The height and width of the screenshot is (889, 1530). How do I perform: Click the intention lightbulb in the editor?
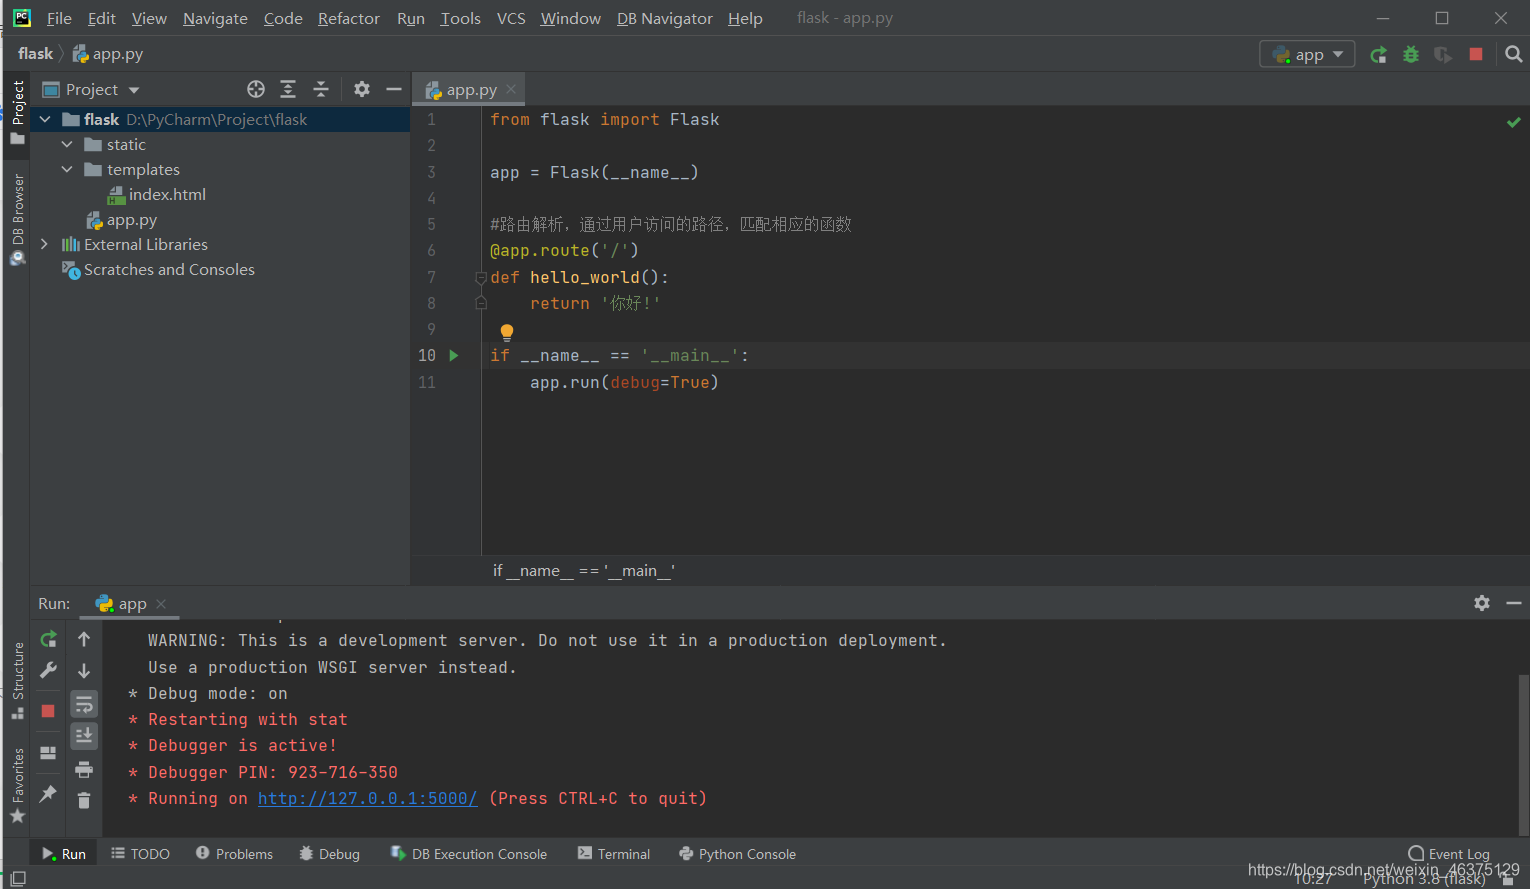point(507,330)
